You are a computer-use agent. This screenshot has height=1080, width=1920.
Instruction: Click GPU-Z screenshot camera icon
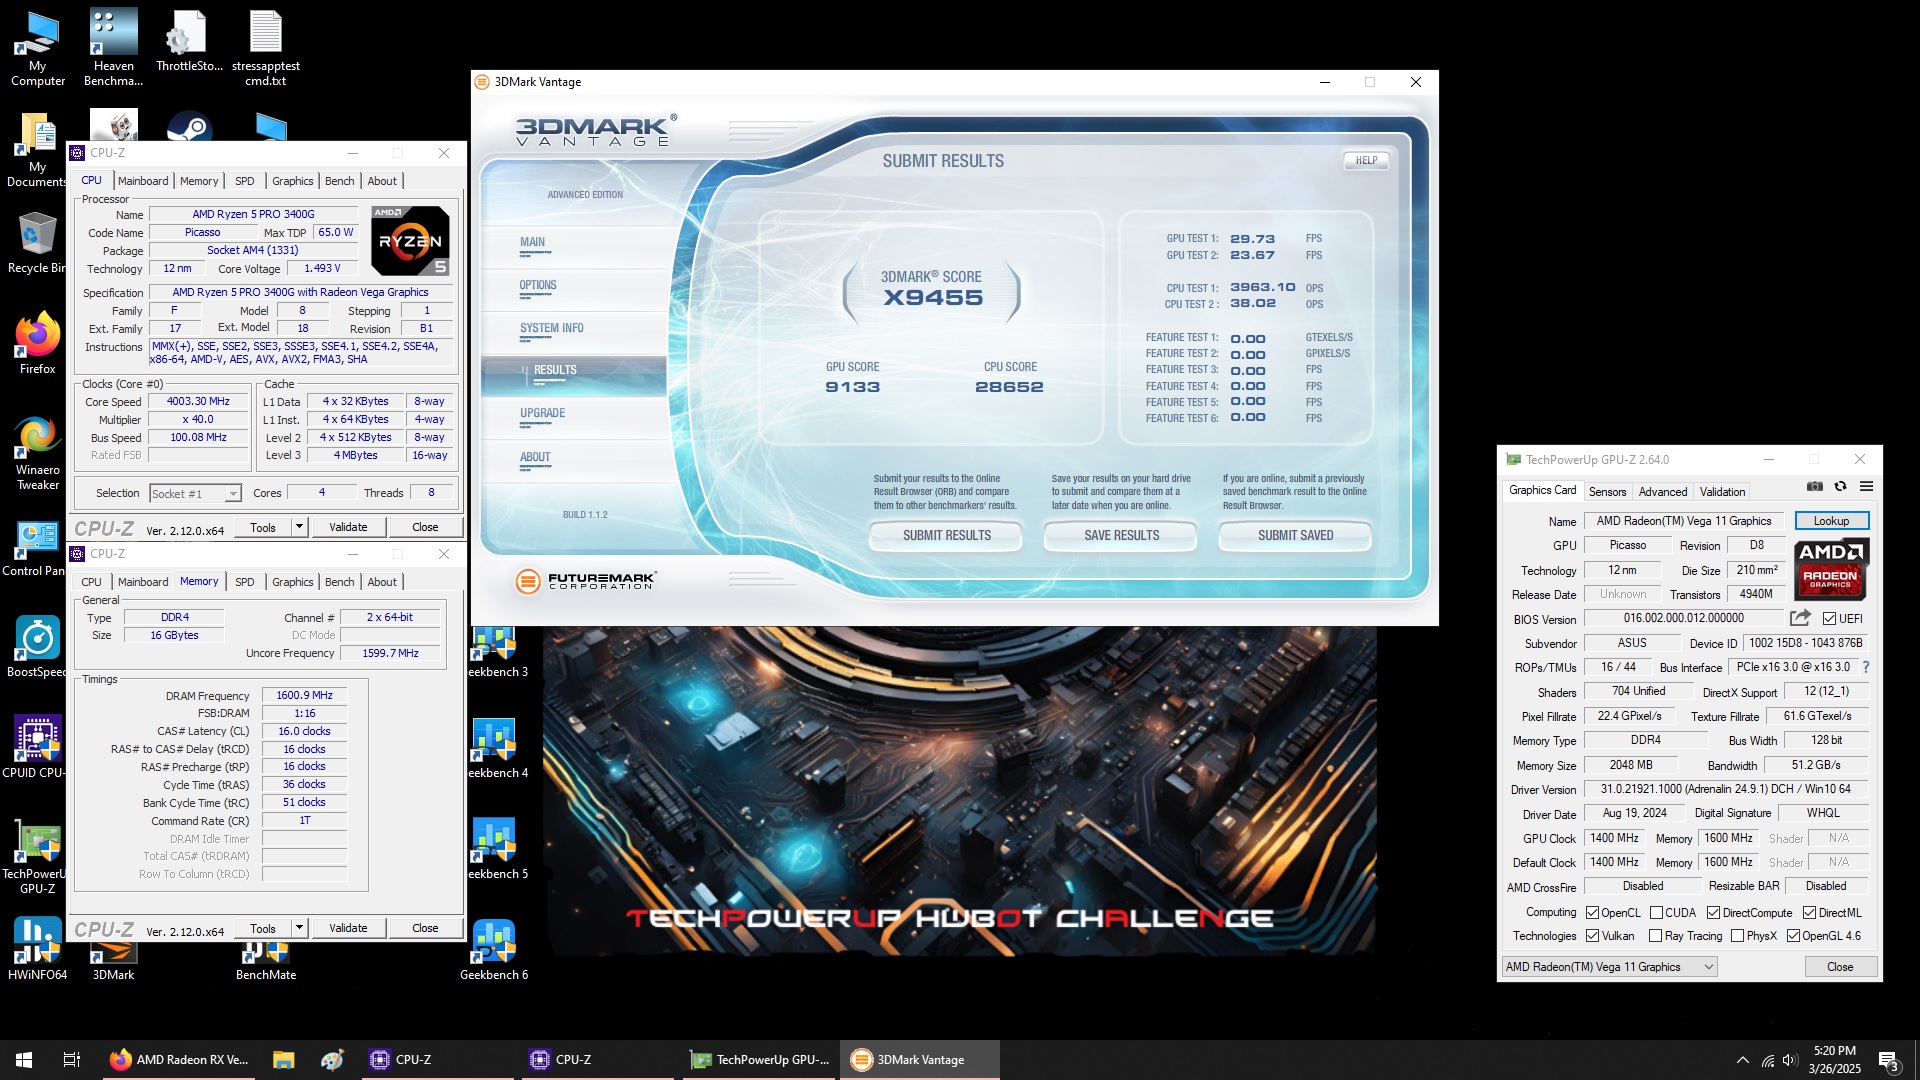coord(1814,487)
